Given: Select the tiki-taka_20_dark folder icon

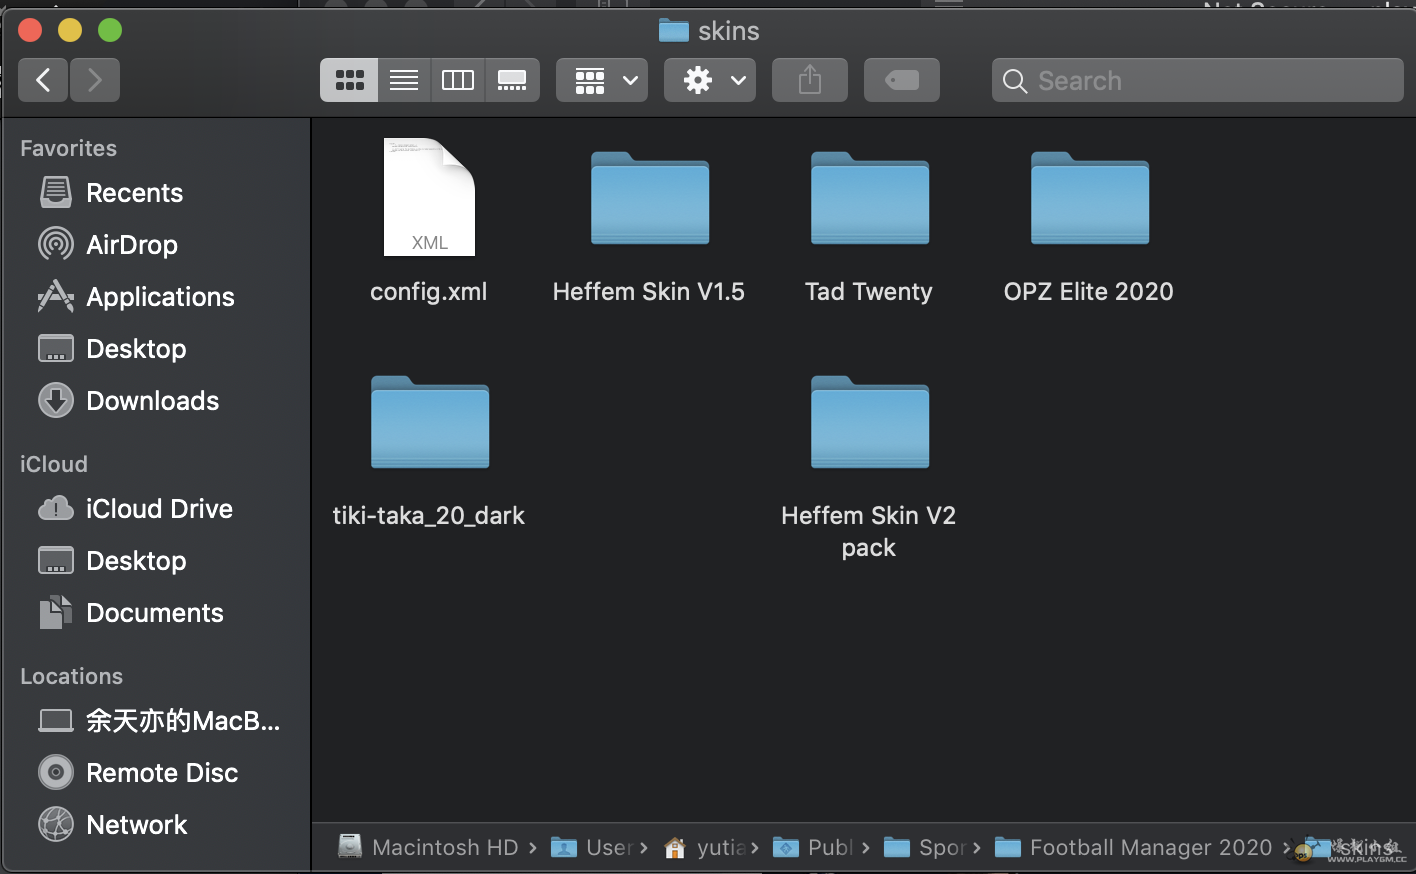Looking at the screenshot, I should pyautogui.click(x=430, y=422).
